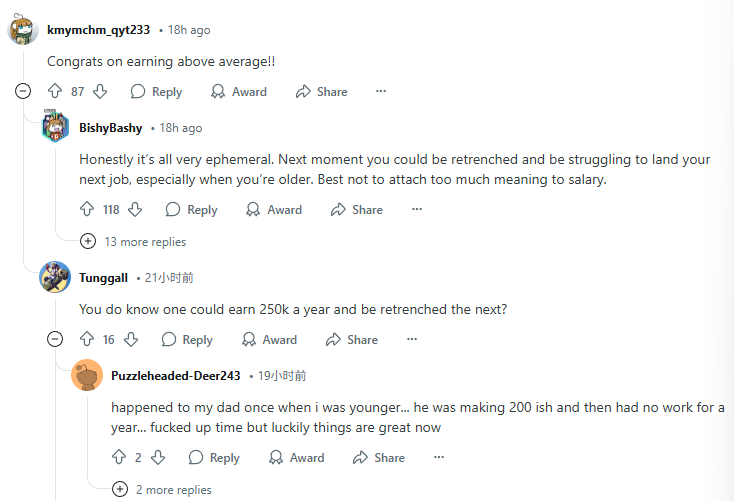
Task: Give an Award to BishyBashy's comment
Action: pyautogui.click(x=274, y=209)
